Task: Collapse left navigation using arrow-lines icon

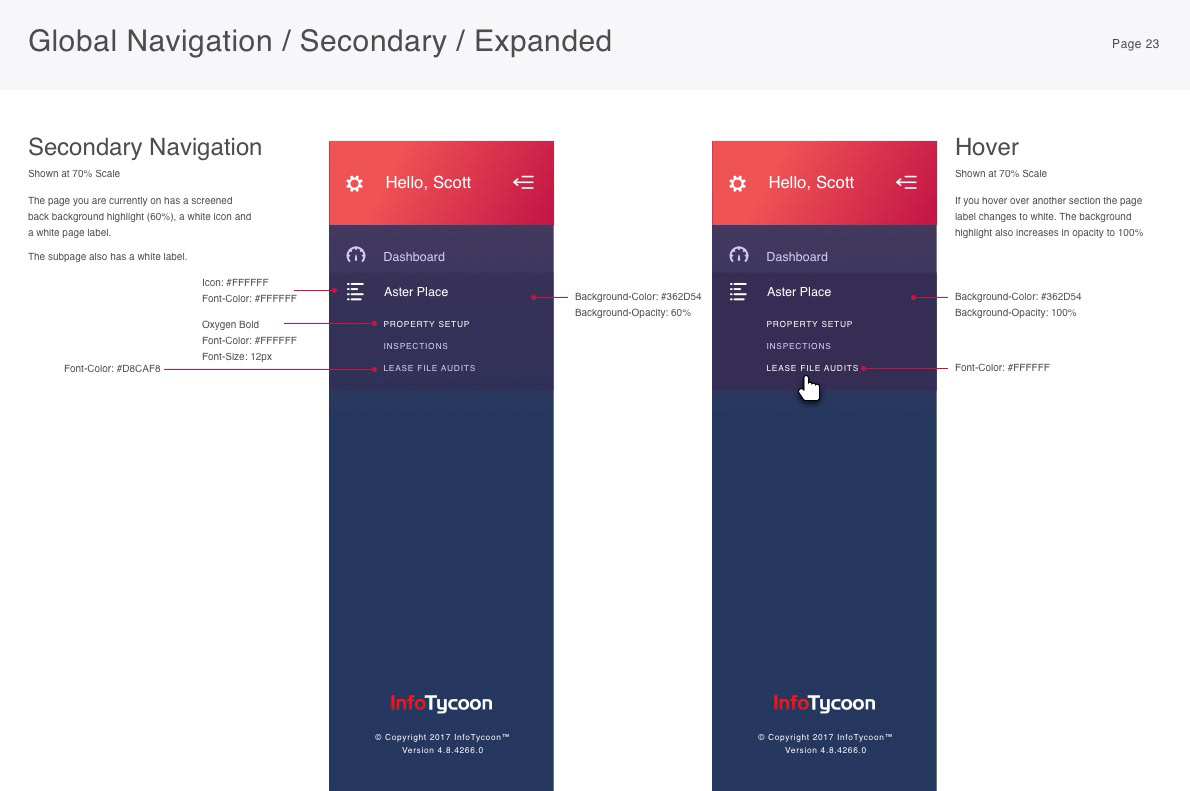Action: [x=523, y=182]
